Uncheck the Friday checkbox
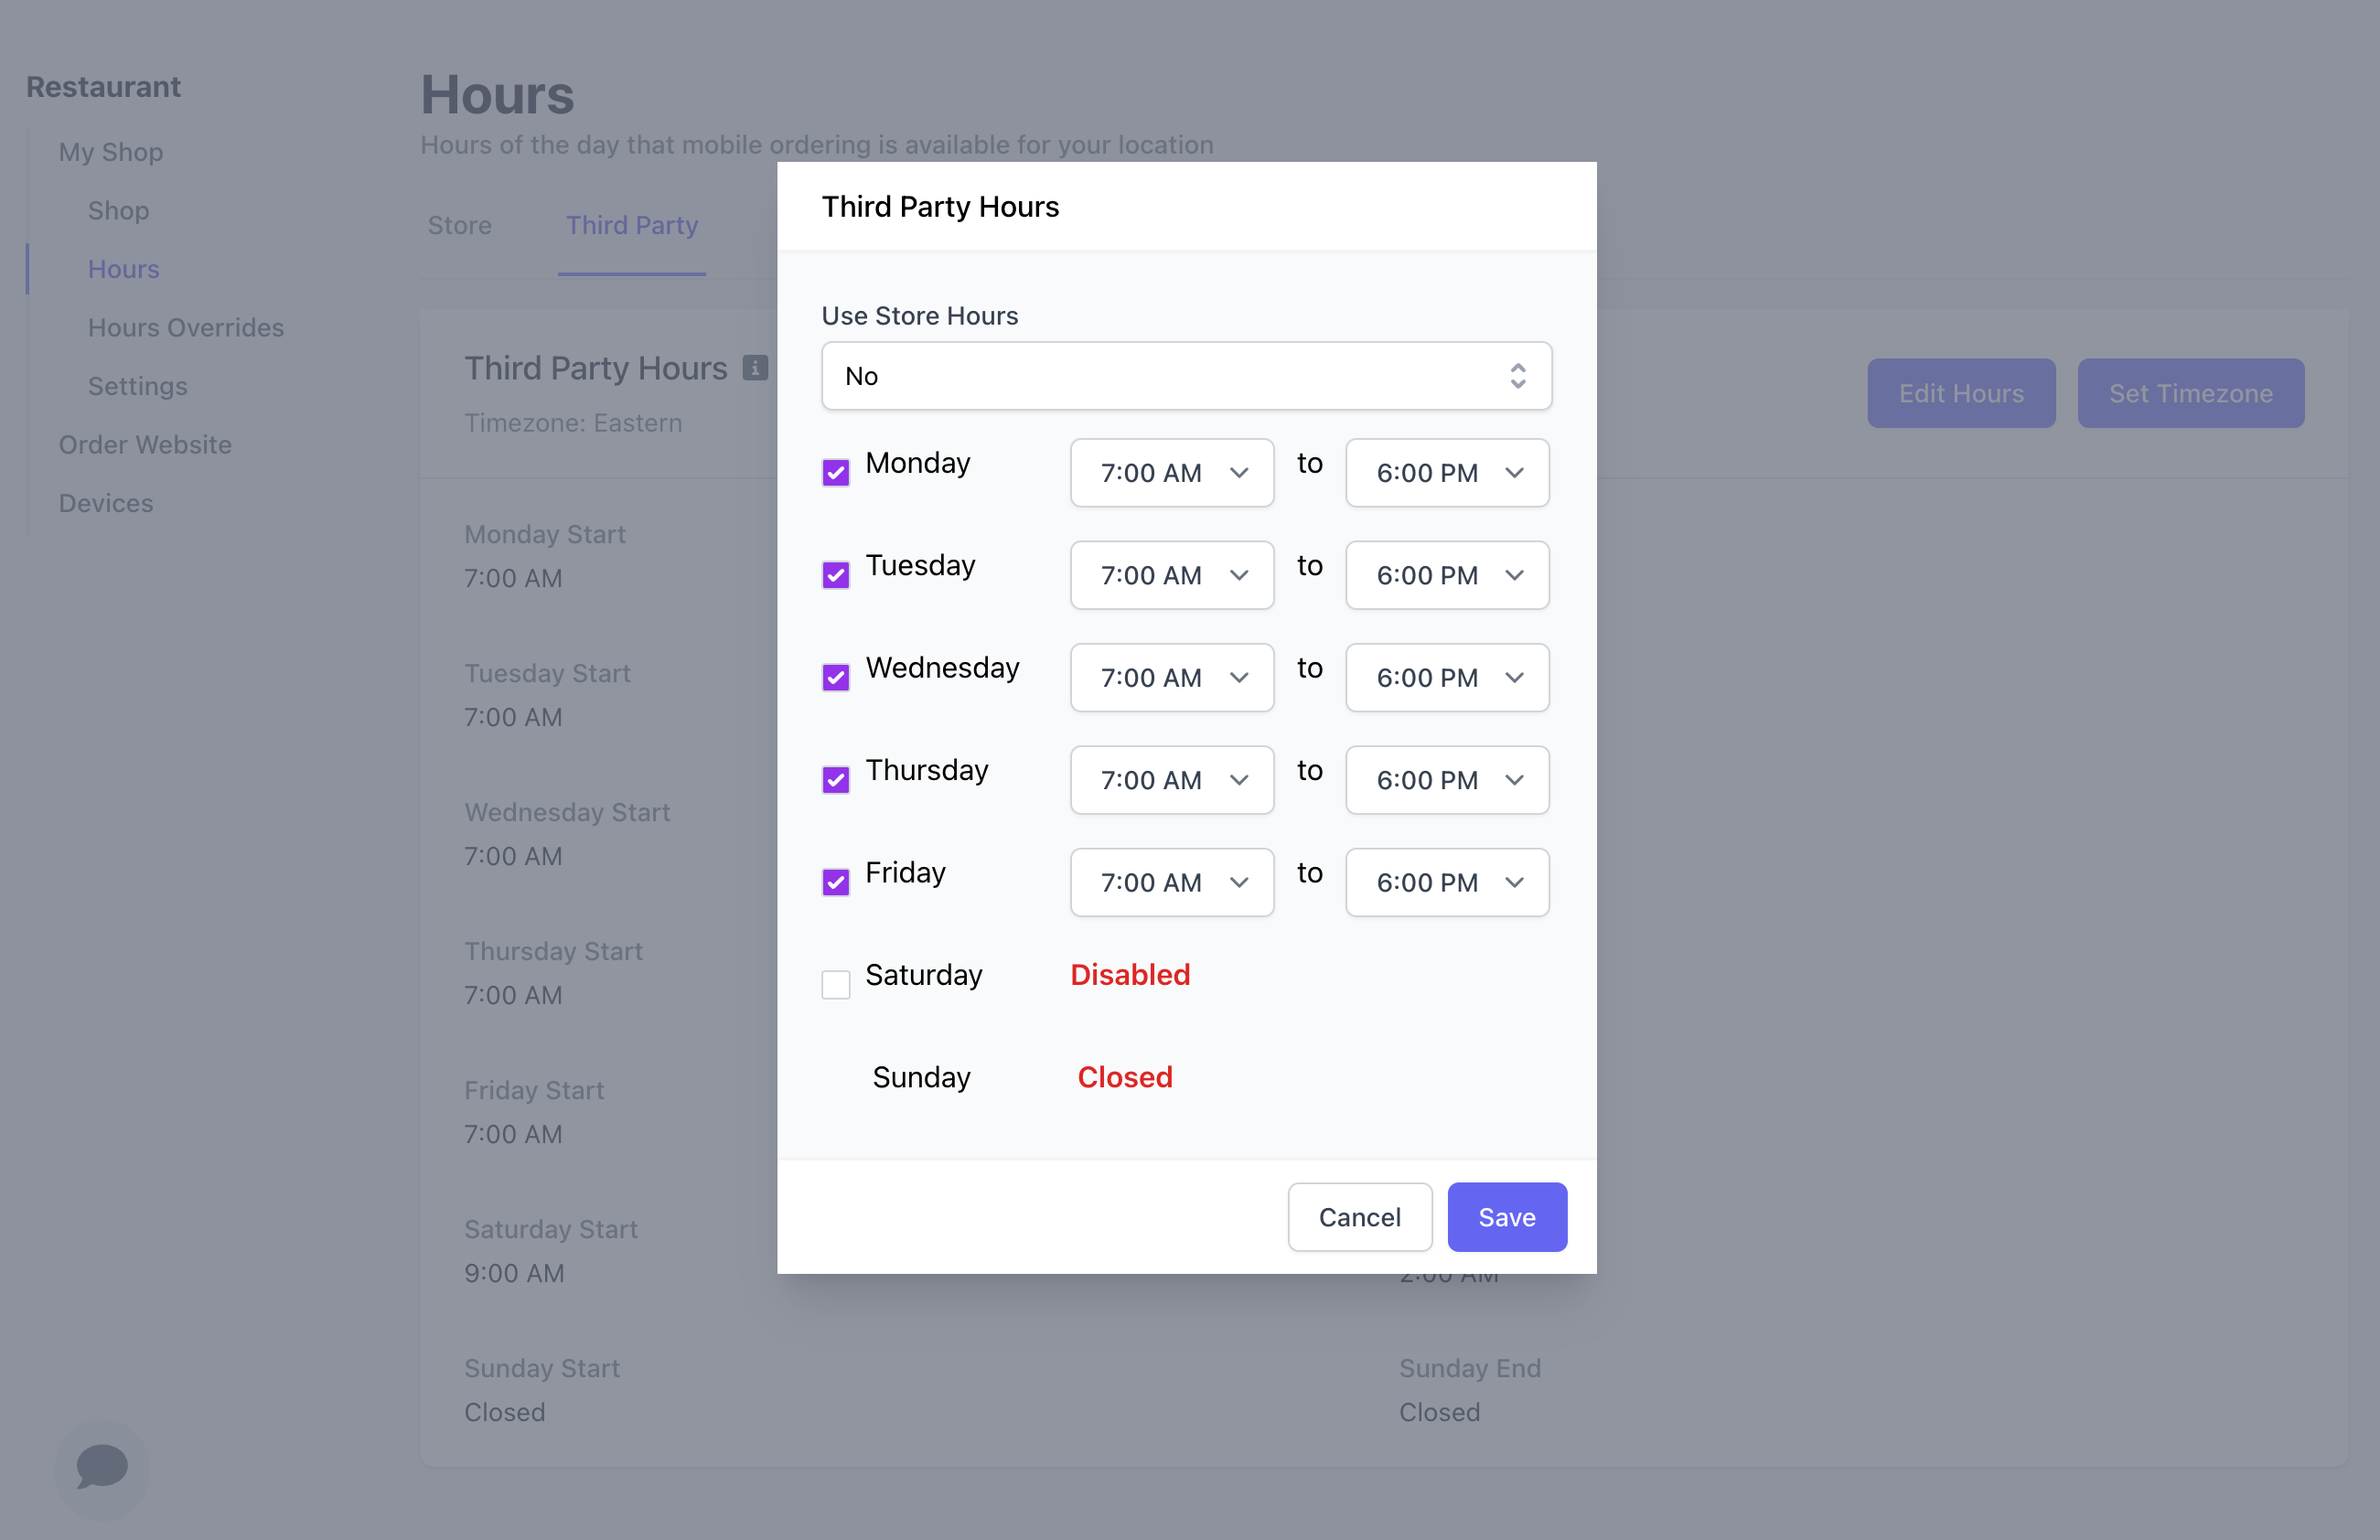2380x1540 pixels. tap(835, 882)
